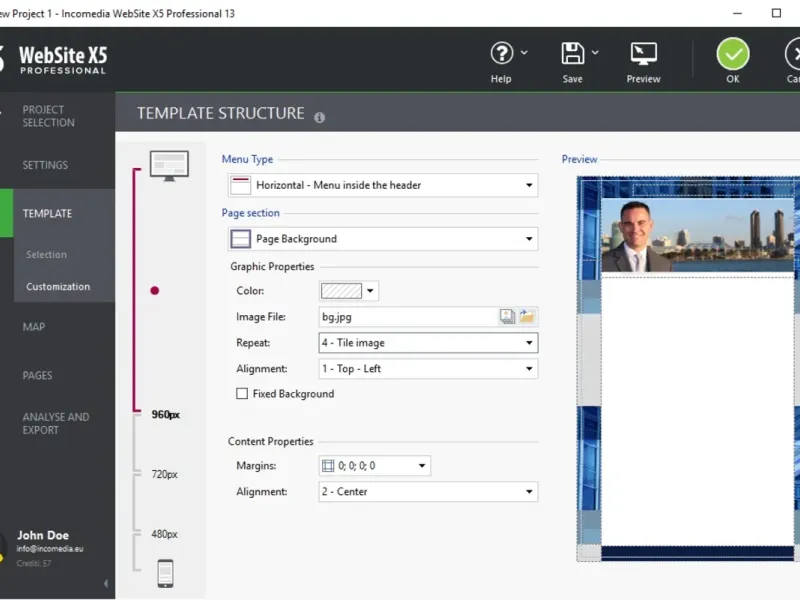Open the online image library icon

coord(507,316)
